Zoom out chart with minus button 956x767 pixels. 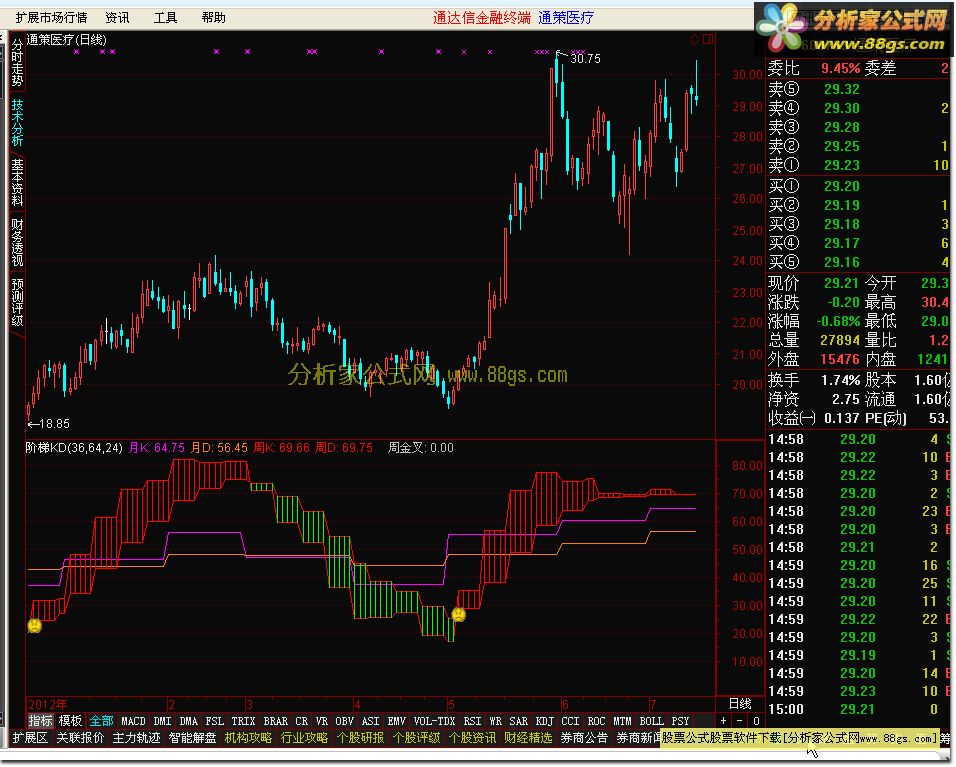tap(740, 721)
